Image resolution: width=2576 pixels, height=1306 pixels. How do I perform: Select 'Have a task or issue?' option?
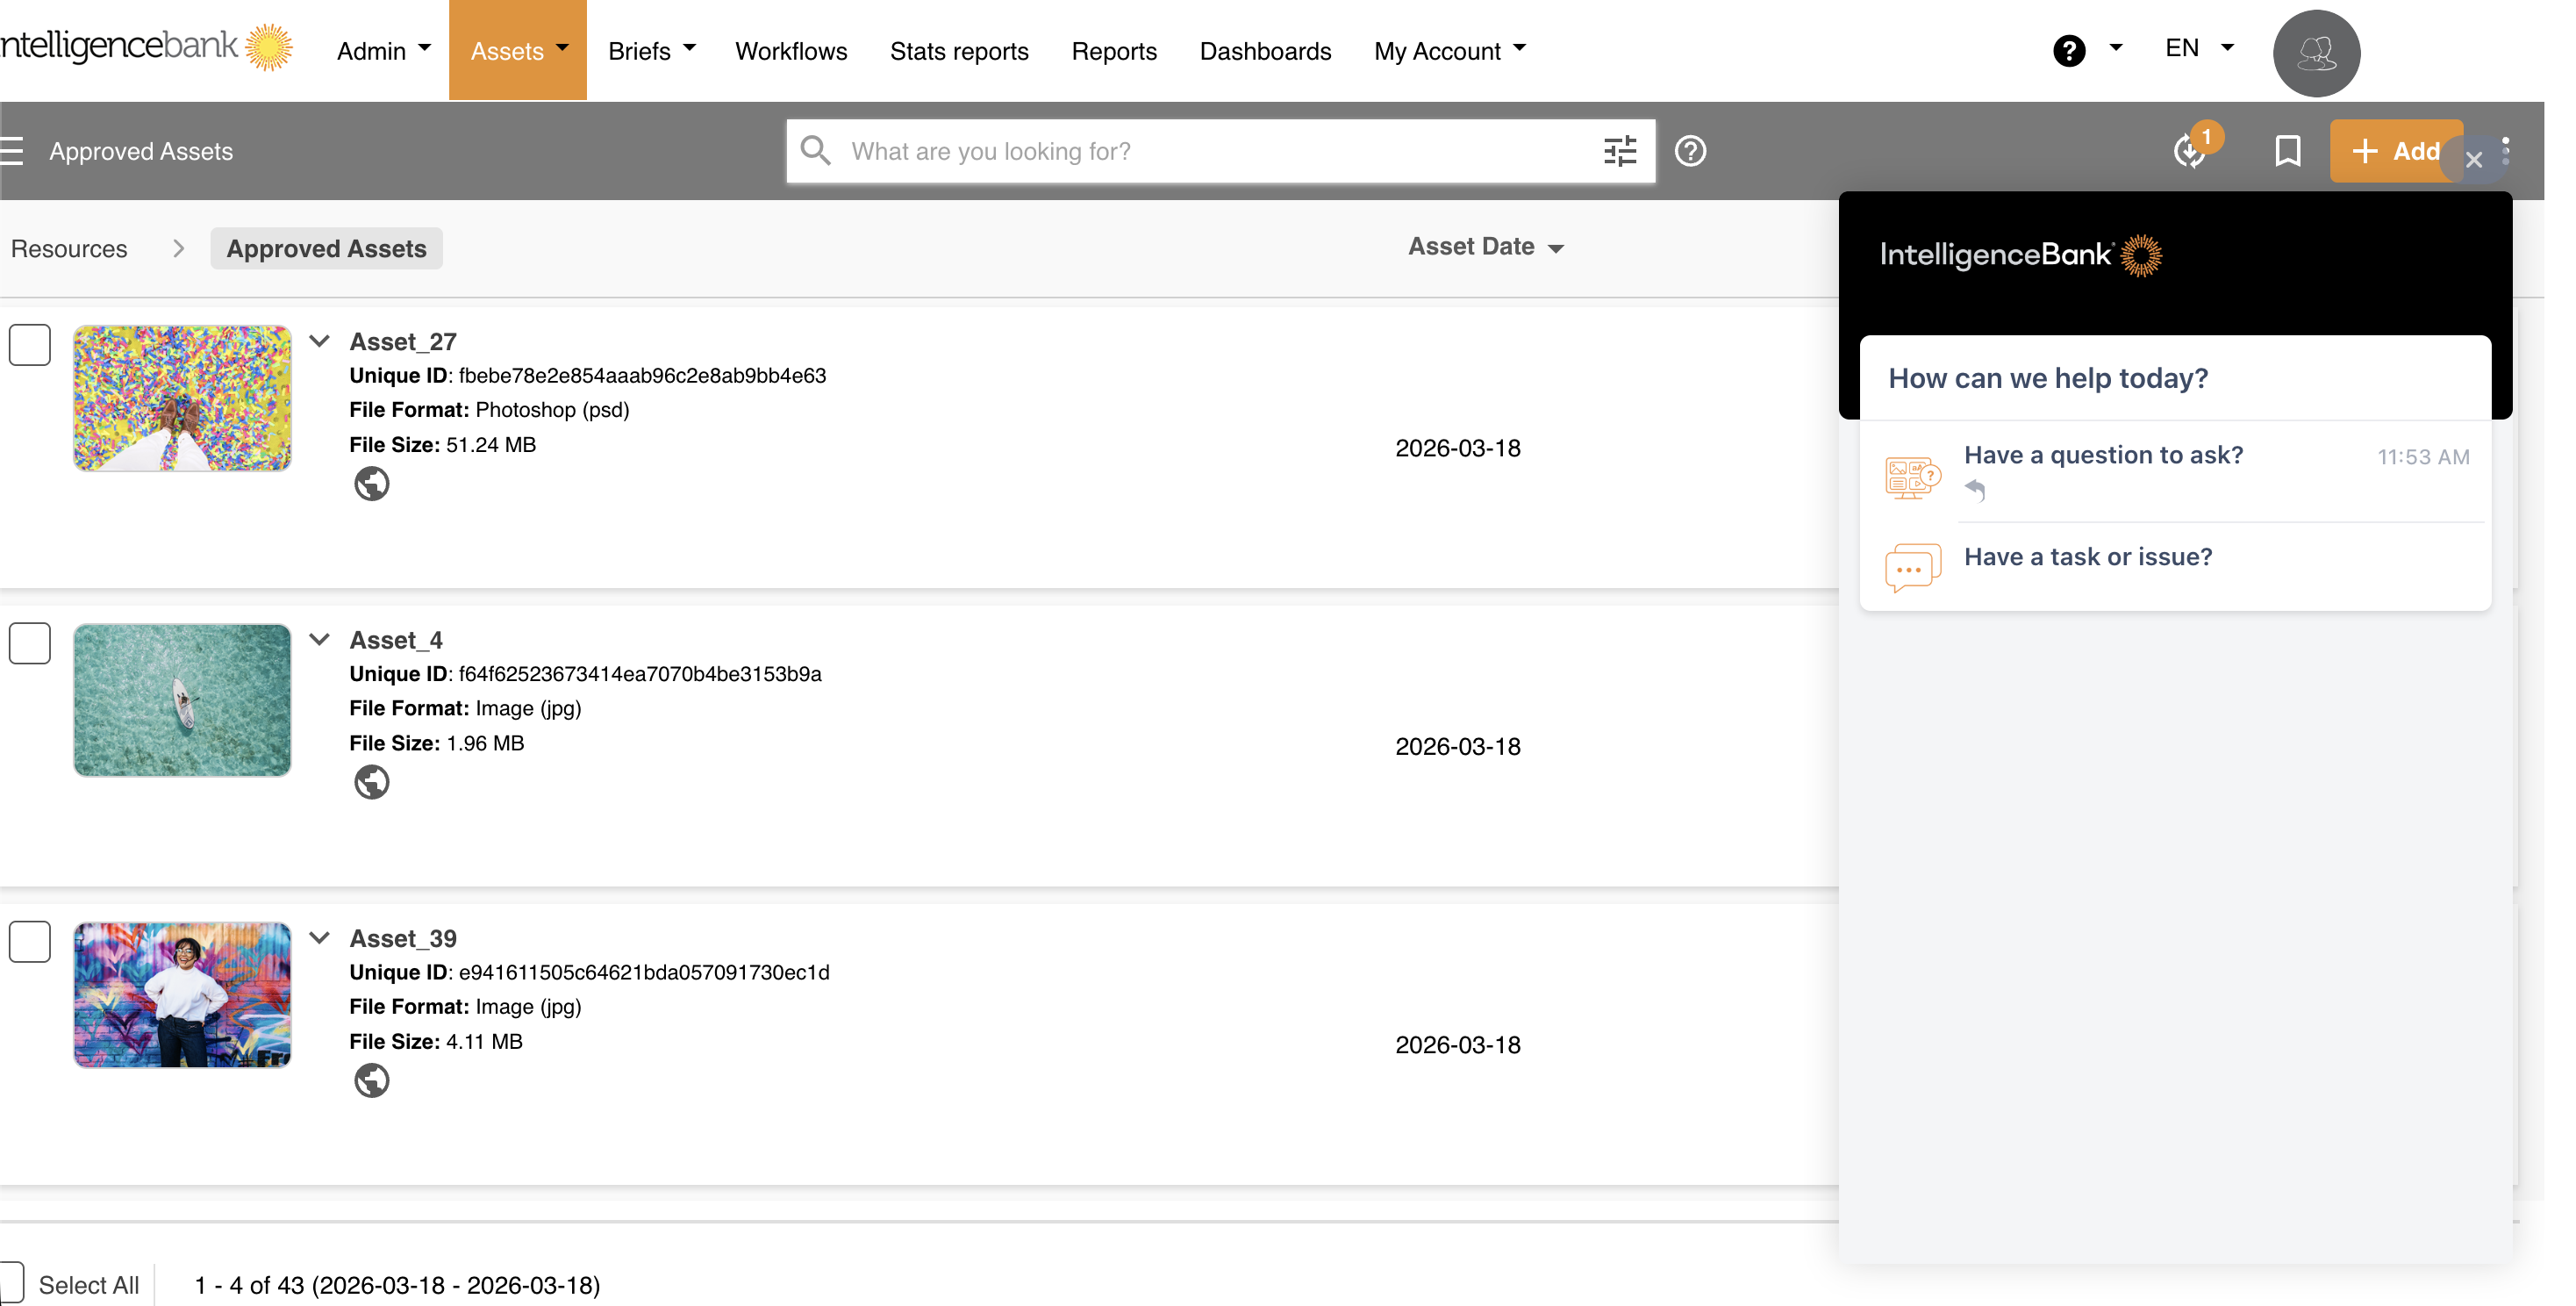point(2087,557)
